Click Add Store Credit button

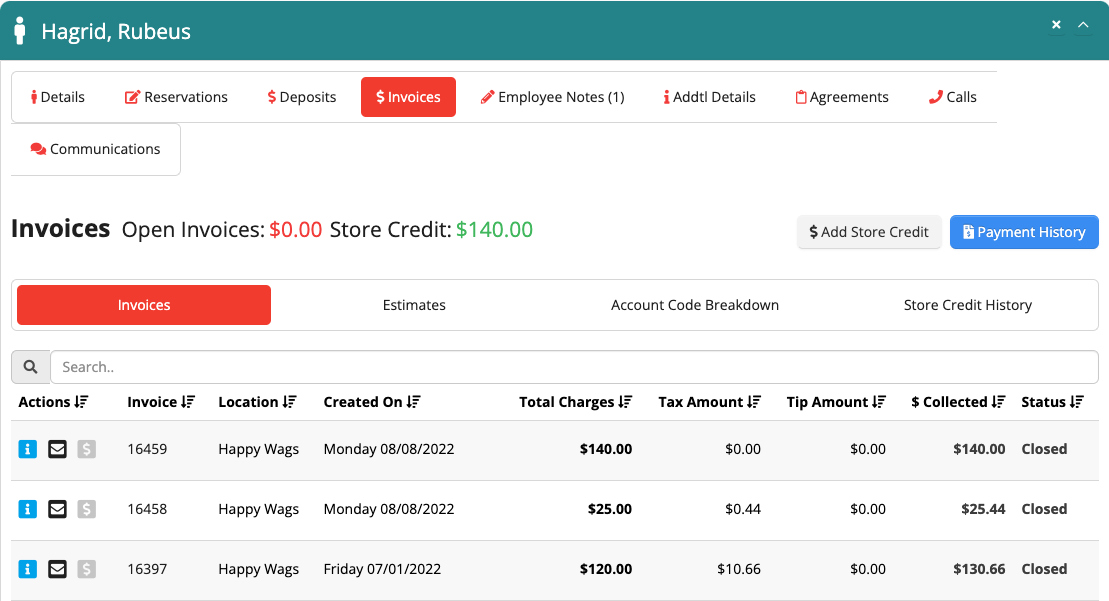[869, 232]
